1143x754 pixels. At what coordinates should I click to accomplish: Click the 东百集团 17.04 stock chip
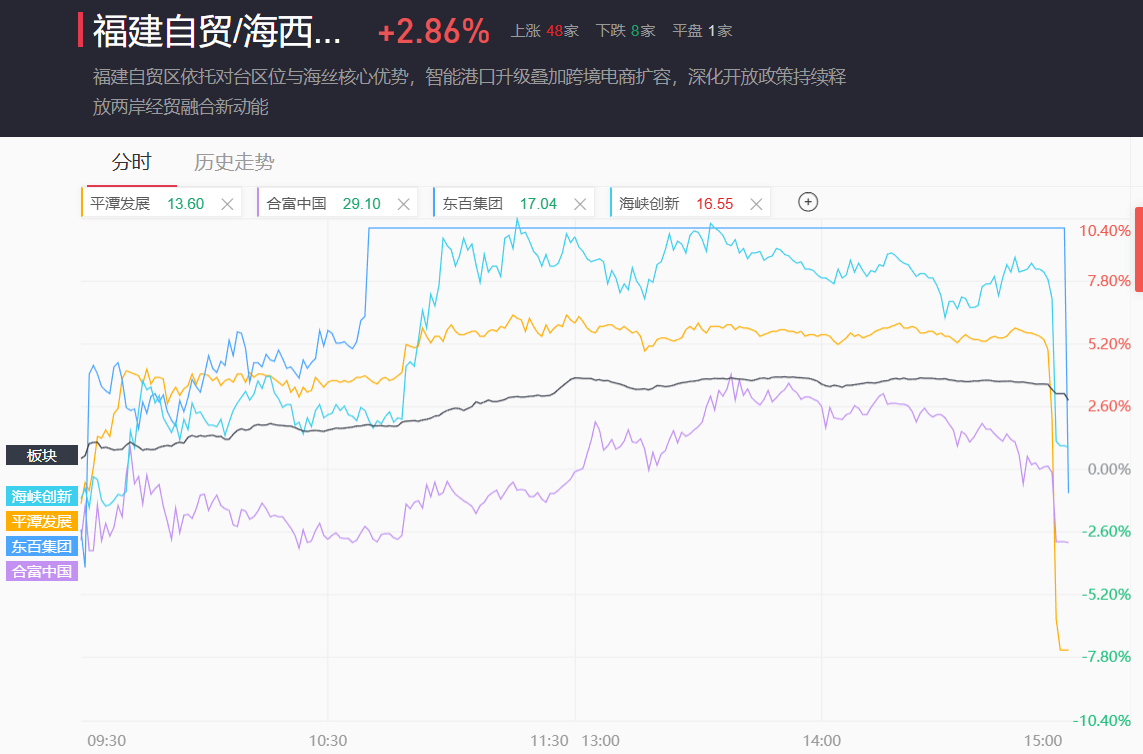pyautogui.click(x=498, y=204)
